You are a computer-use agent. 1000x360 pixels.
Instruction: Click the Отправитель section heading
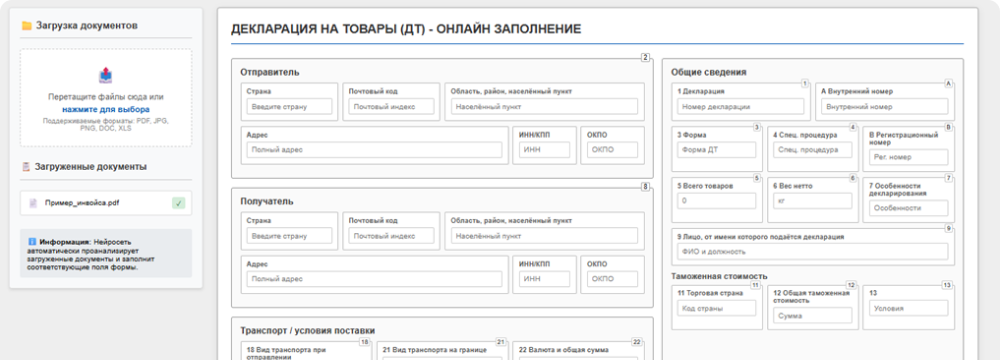pyautogui.click(x=270, y=72)
